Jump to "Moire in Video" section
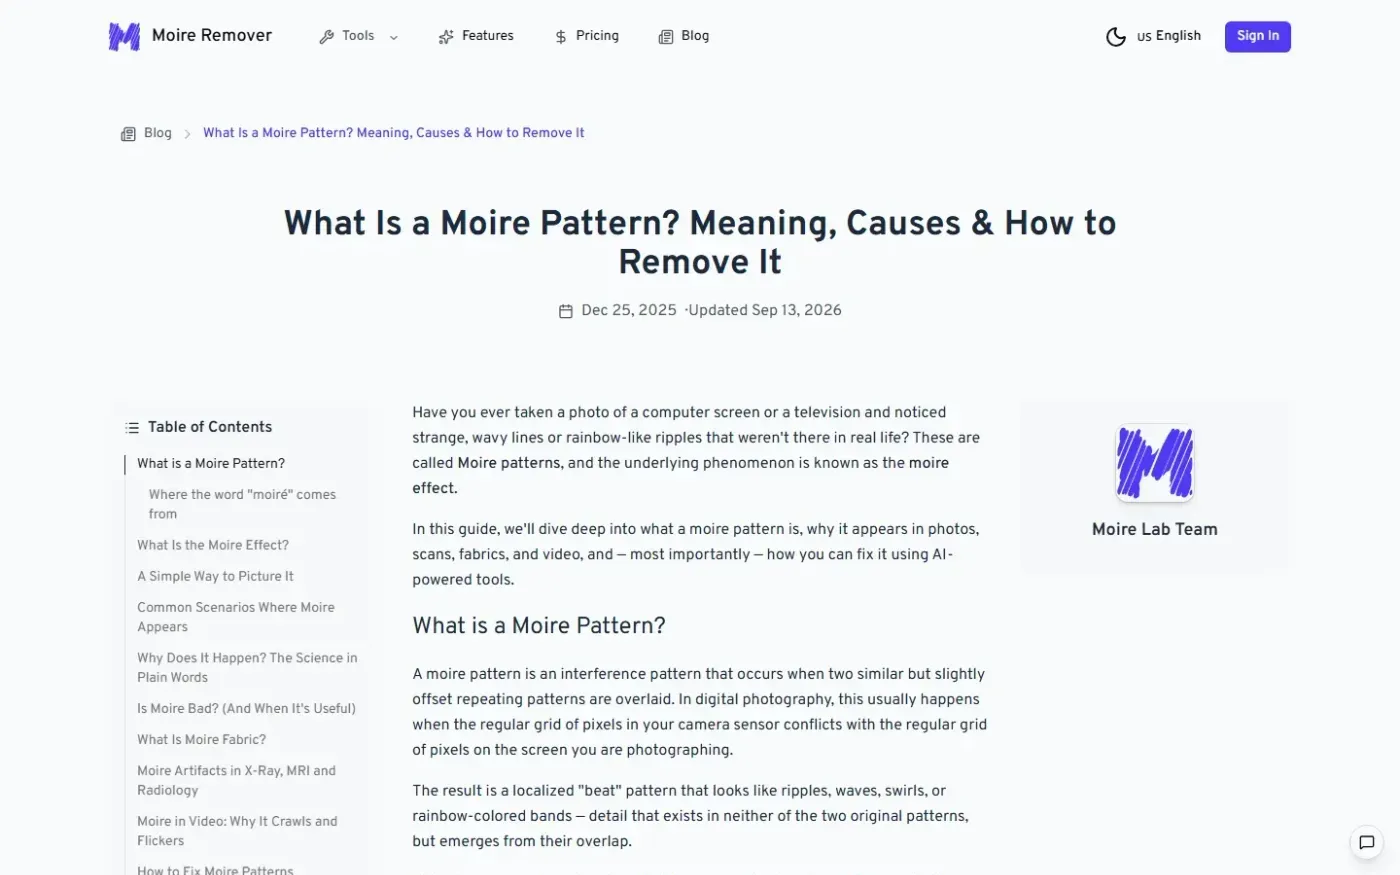This screenshot has width=1400, height=875. click(x=237, y=832)
